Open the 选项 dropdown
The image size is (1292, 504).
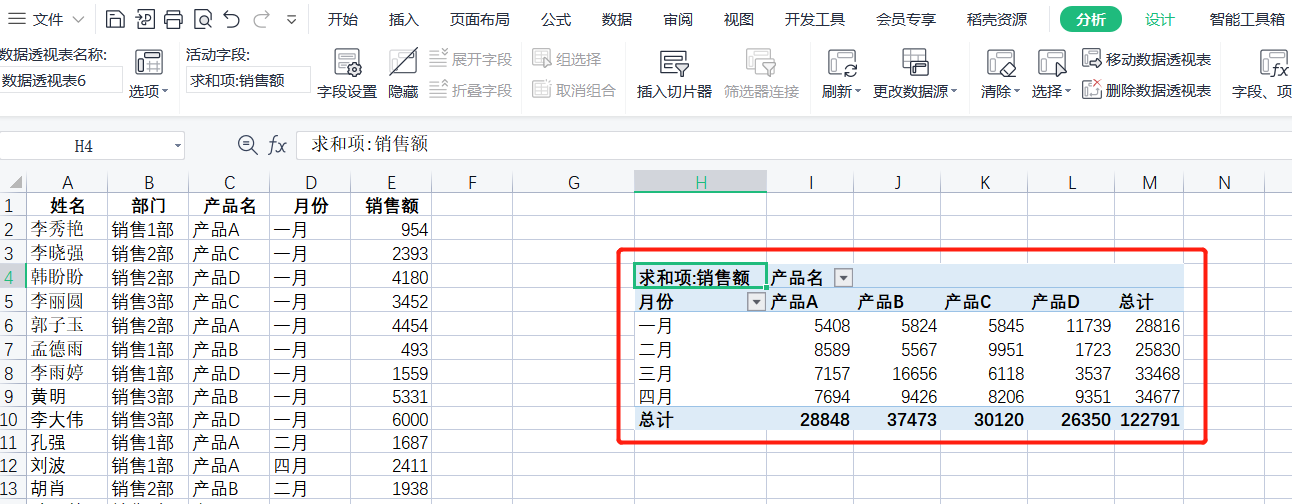149,91
